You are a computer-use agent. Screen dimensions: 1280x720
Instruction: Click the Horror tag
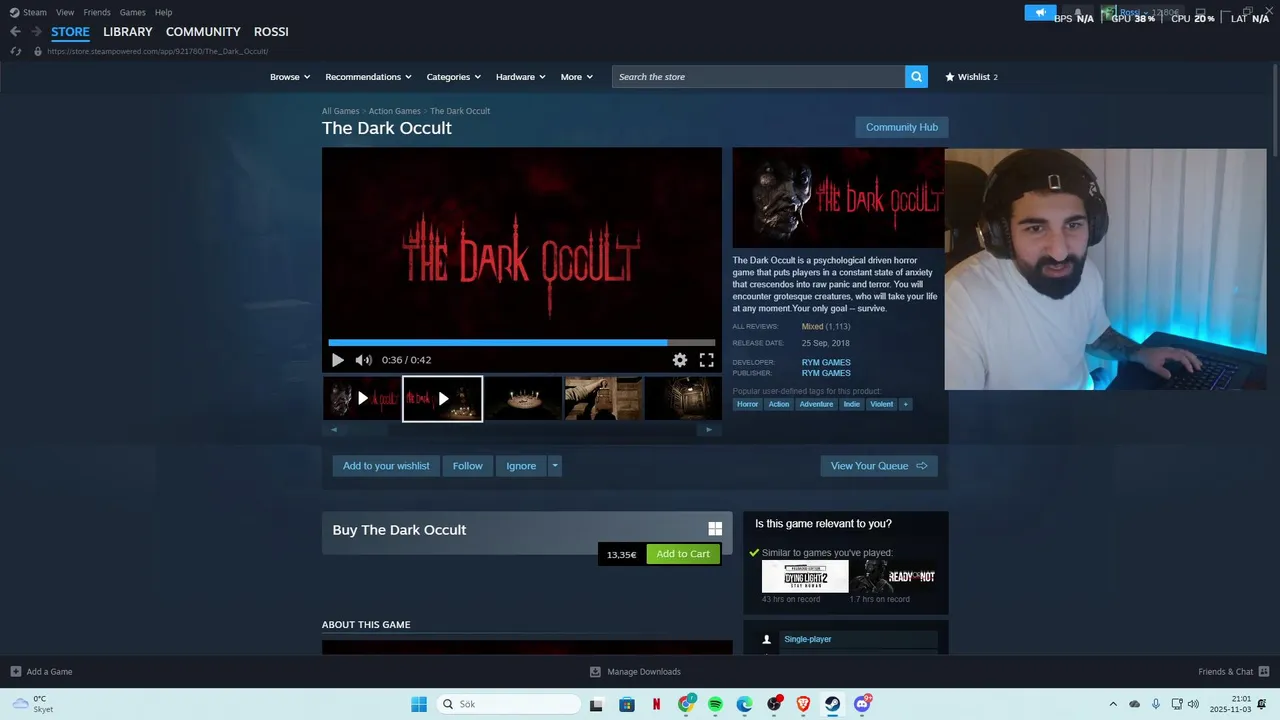click(x=748, y=404)
